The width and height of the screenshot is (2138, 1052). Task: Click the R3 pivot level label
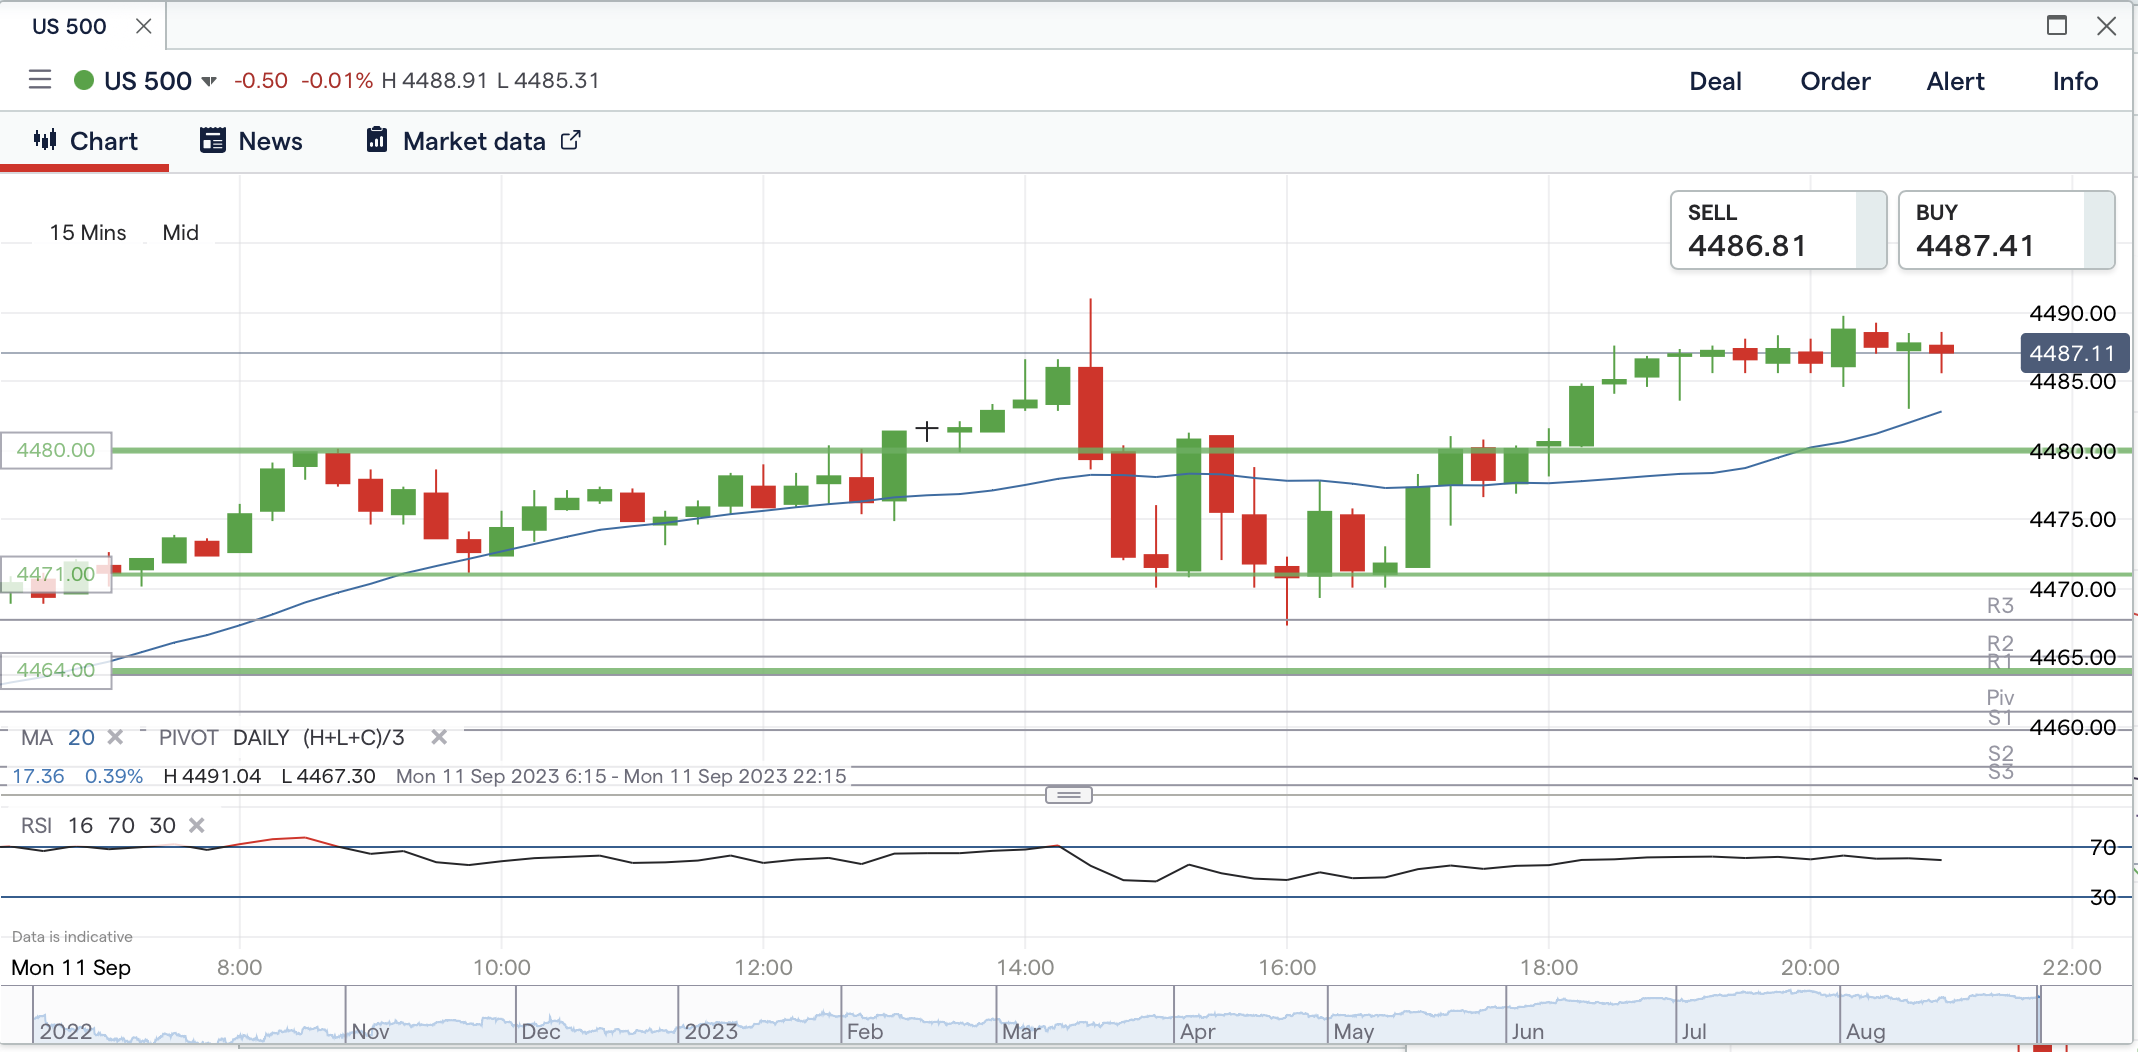(2000, 605)
